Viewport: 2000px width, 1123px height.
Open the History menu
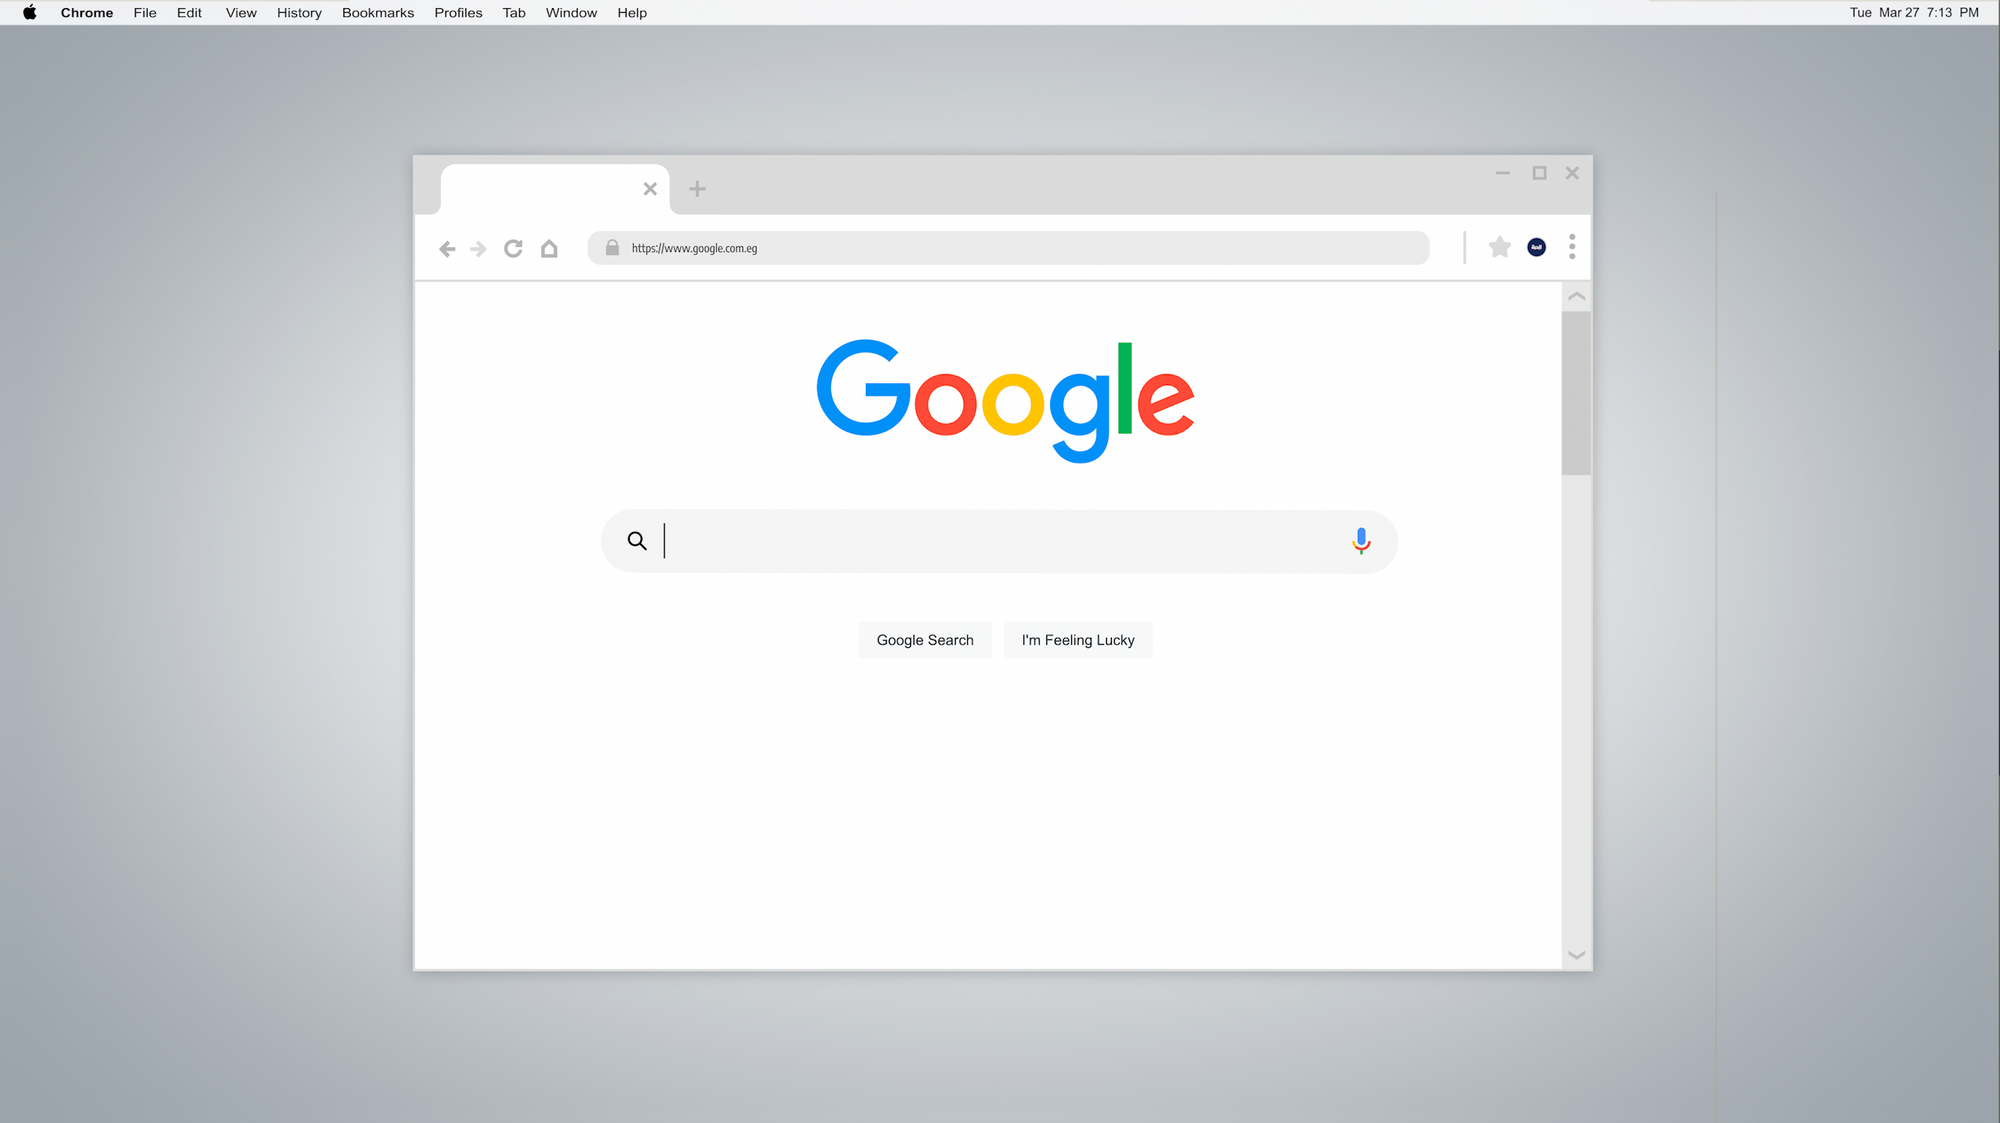pos(297,12)
